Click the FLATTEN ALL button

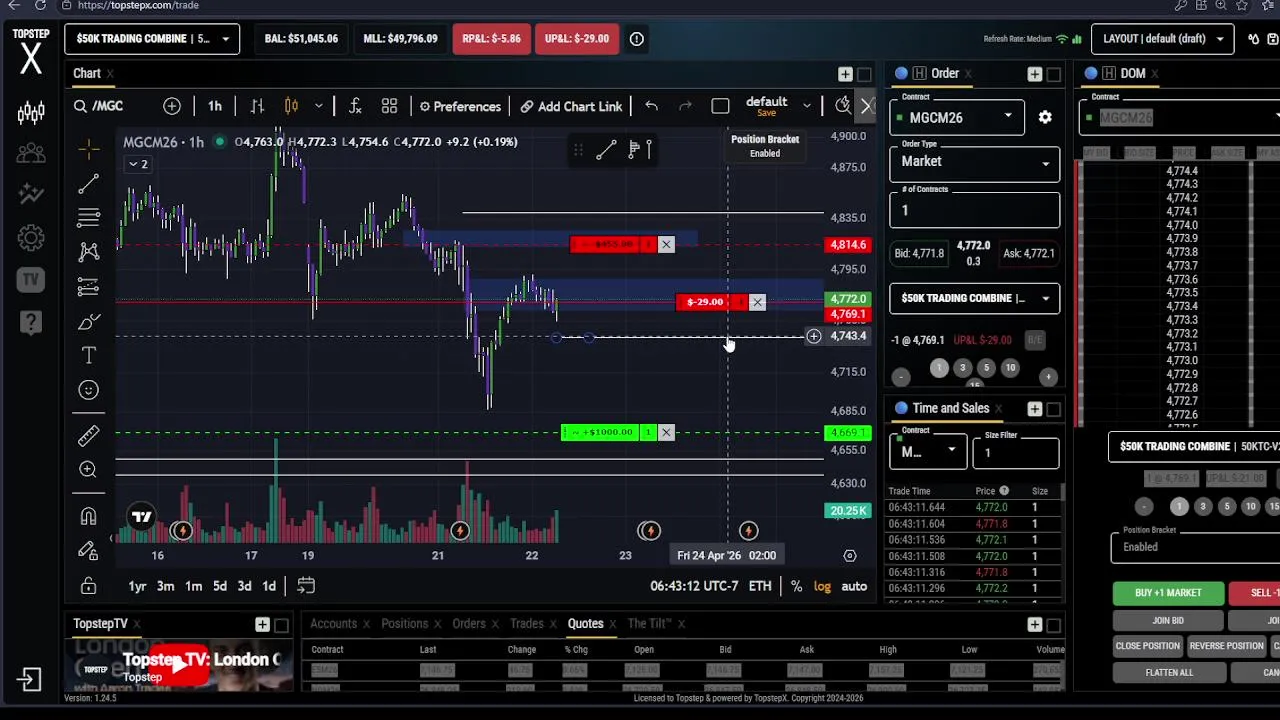1169,673
